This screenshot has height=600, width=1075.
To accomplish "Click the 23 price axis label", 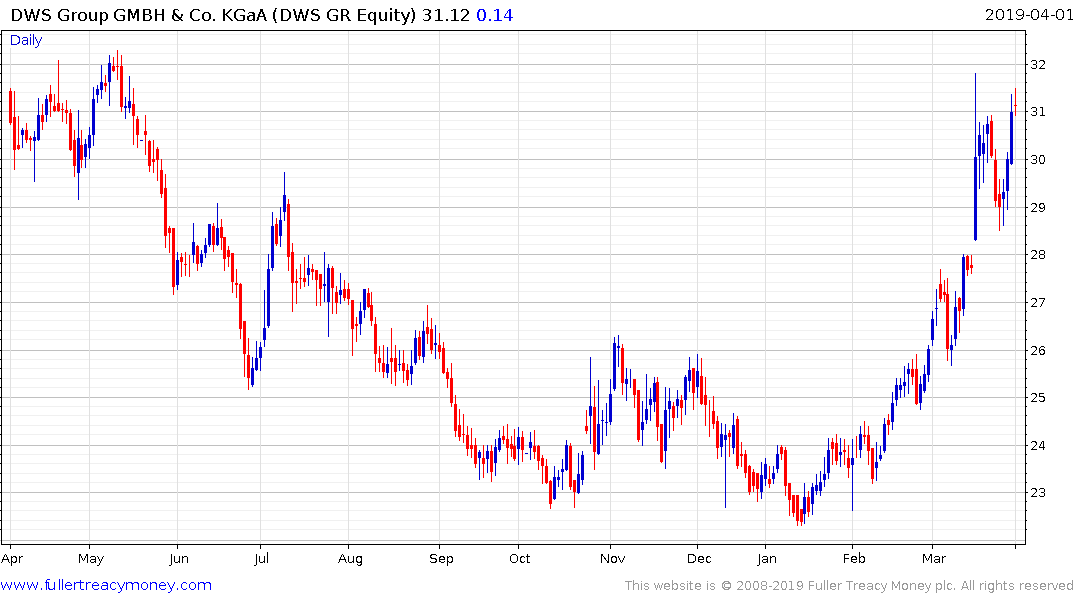I will click(1038, 492).
